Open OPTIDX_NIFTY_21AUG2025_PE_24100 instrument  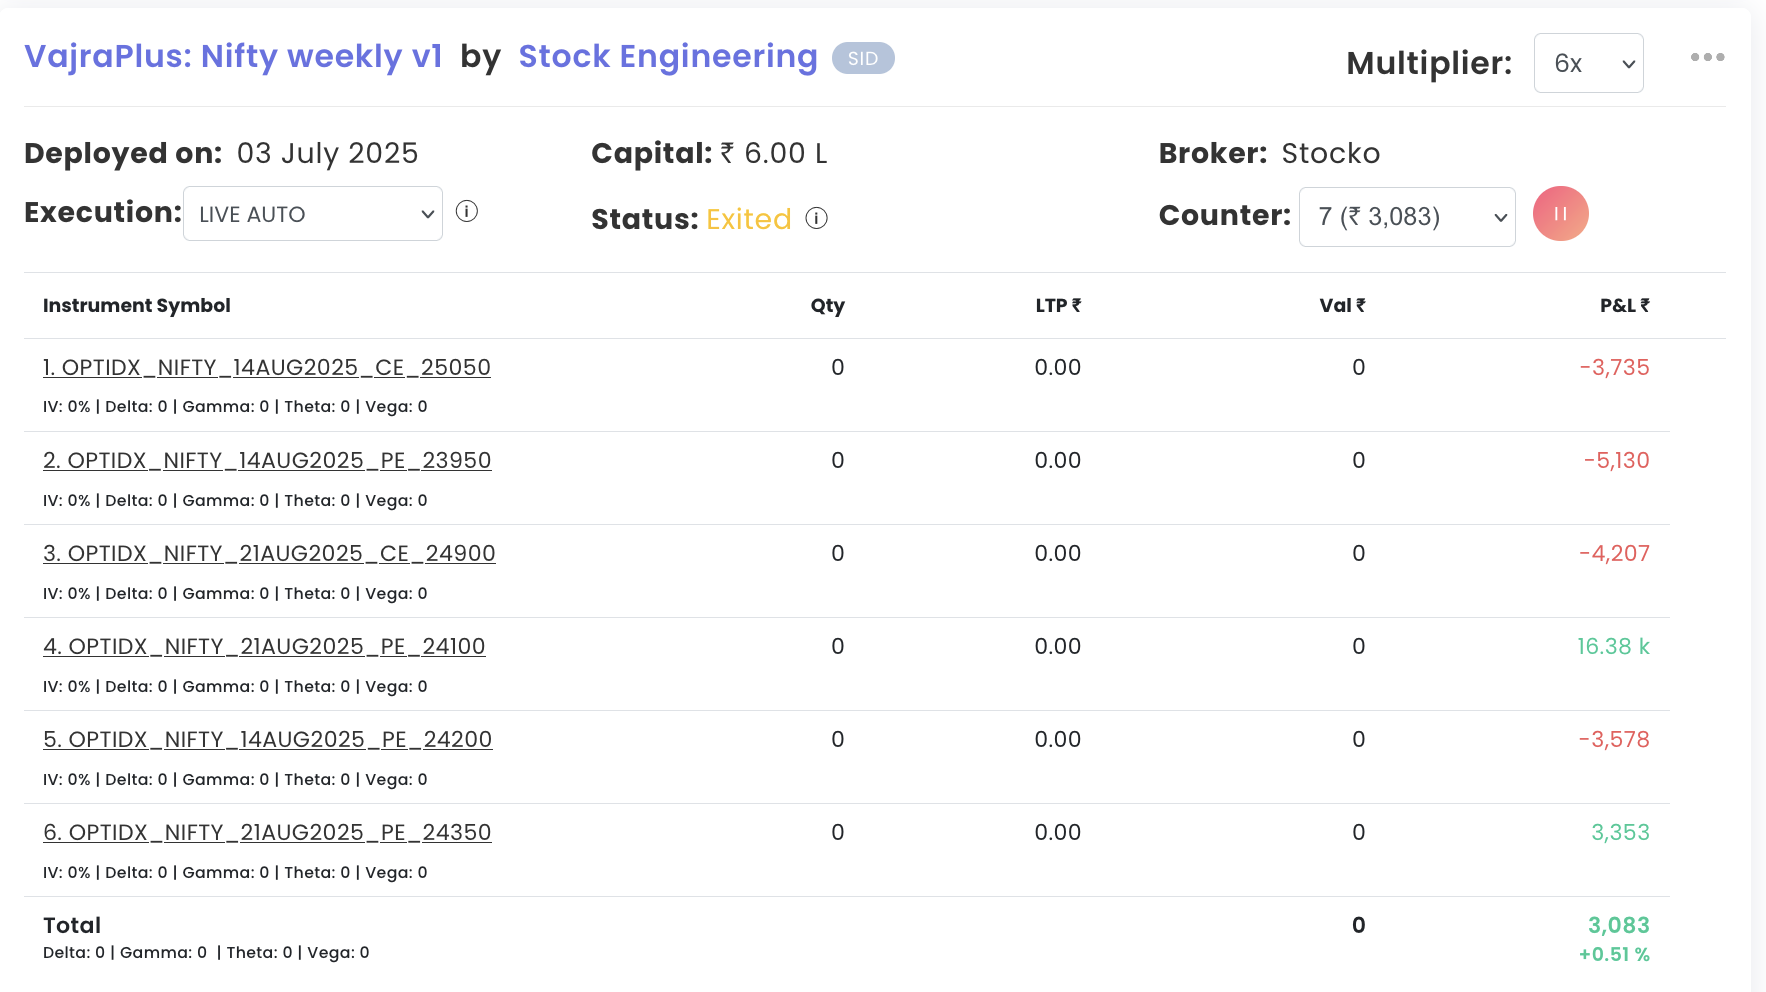click(x=264, y=647)
